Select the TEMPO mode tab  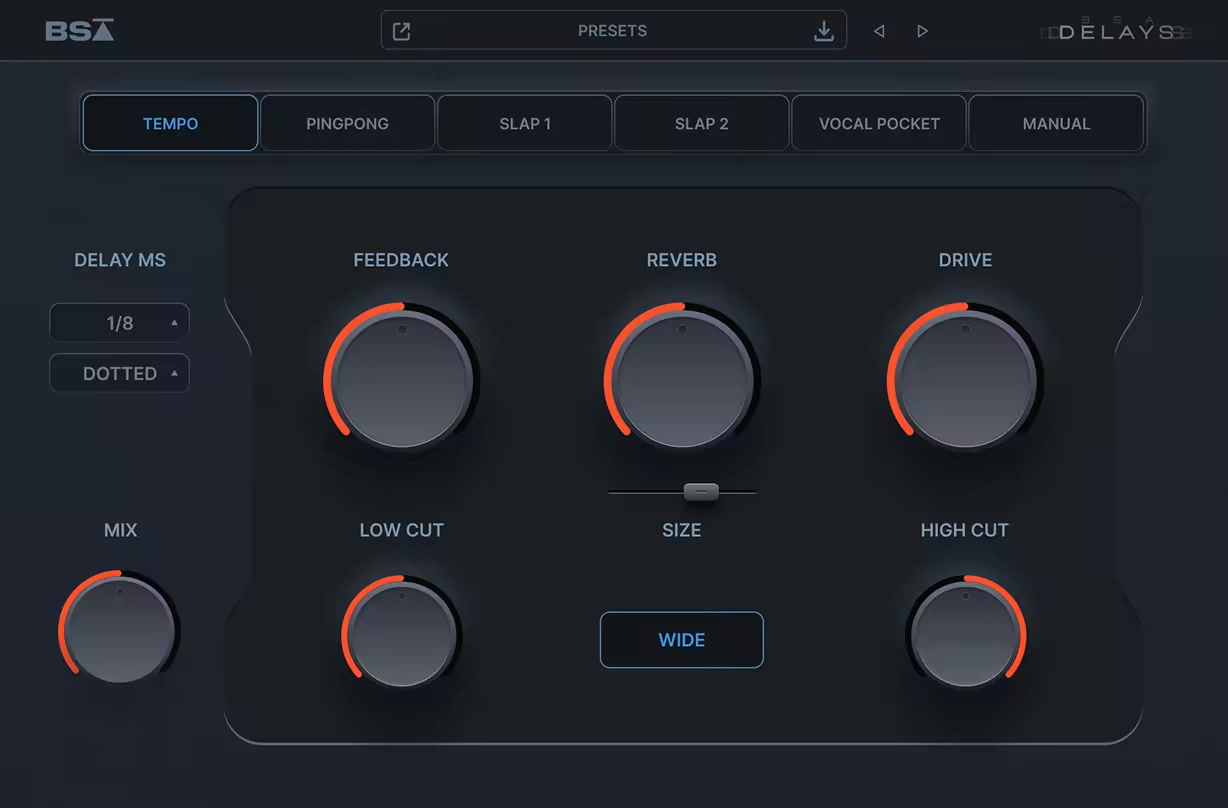[x=170, y=124]
